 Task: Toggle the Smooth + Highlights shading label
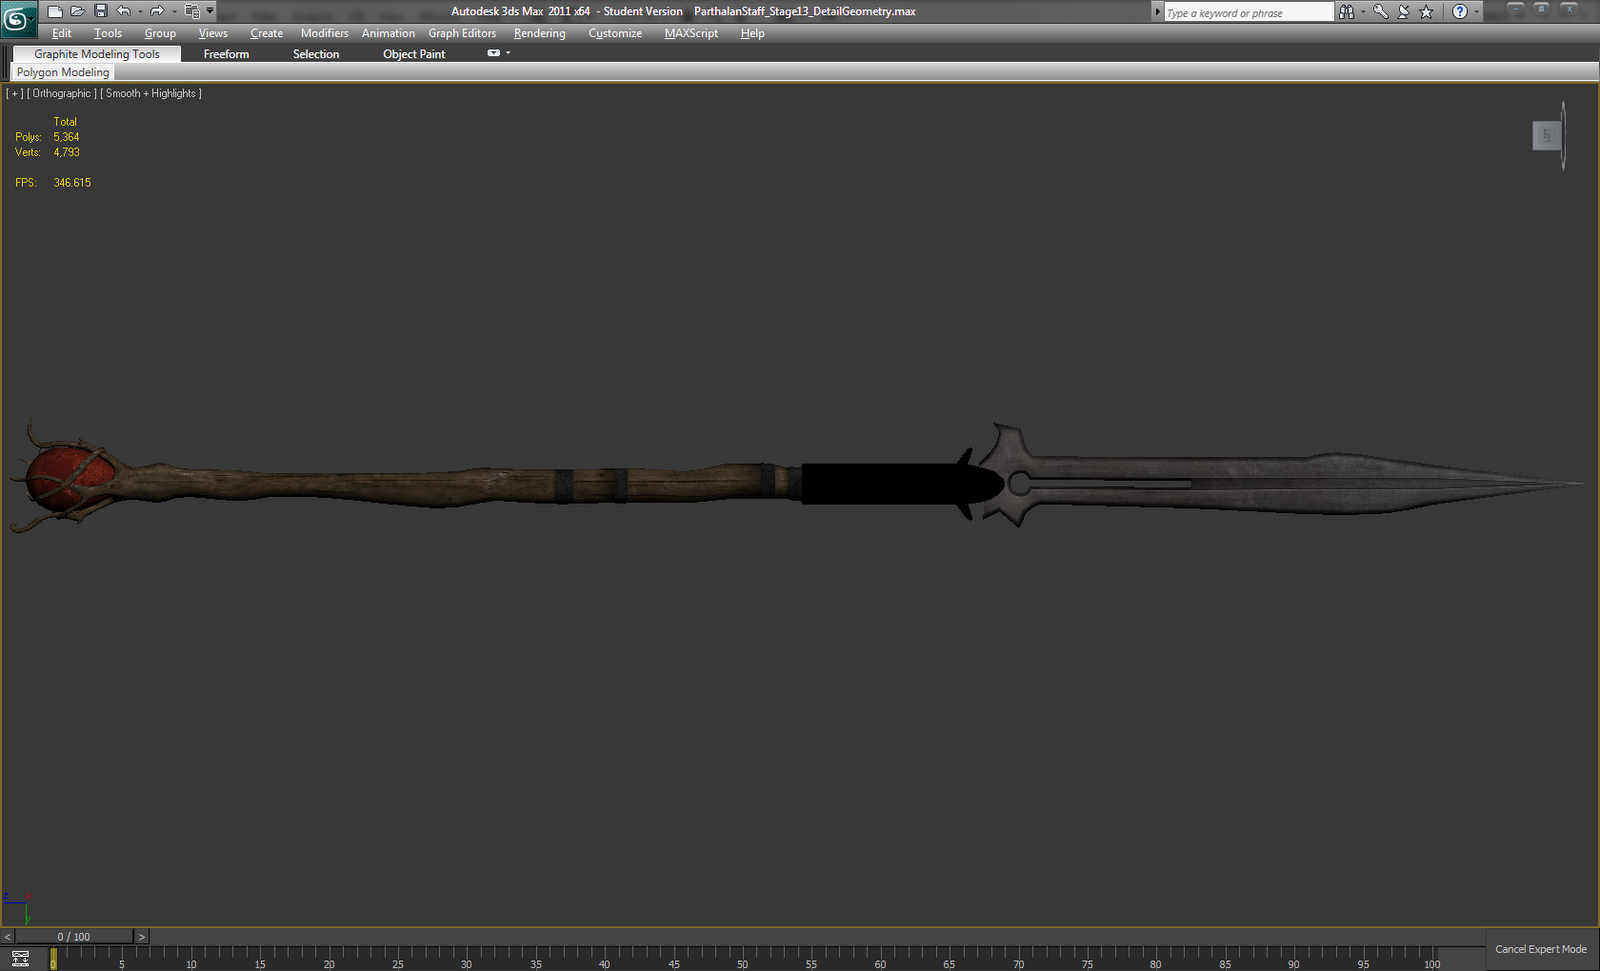click(150, 92)
